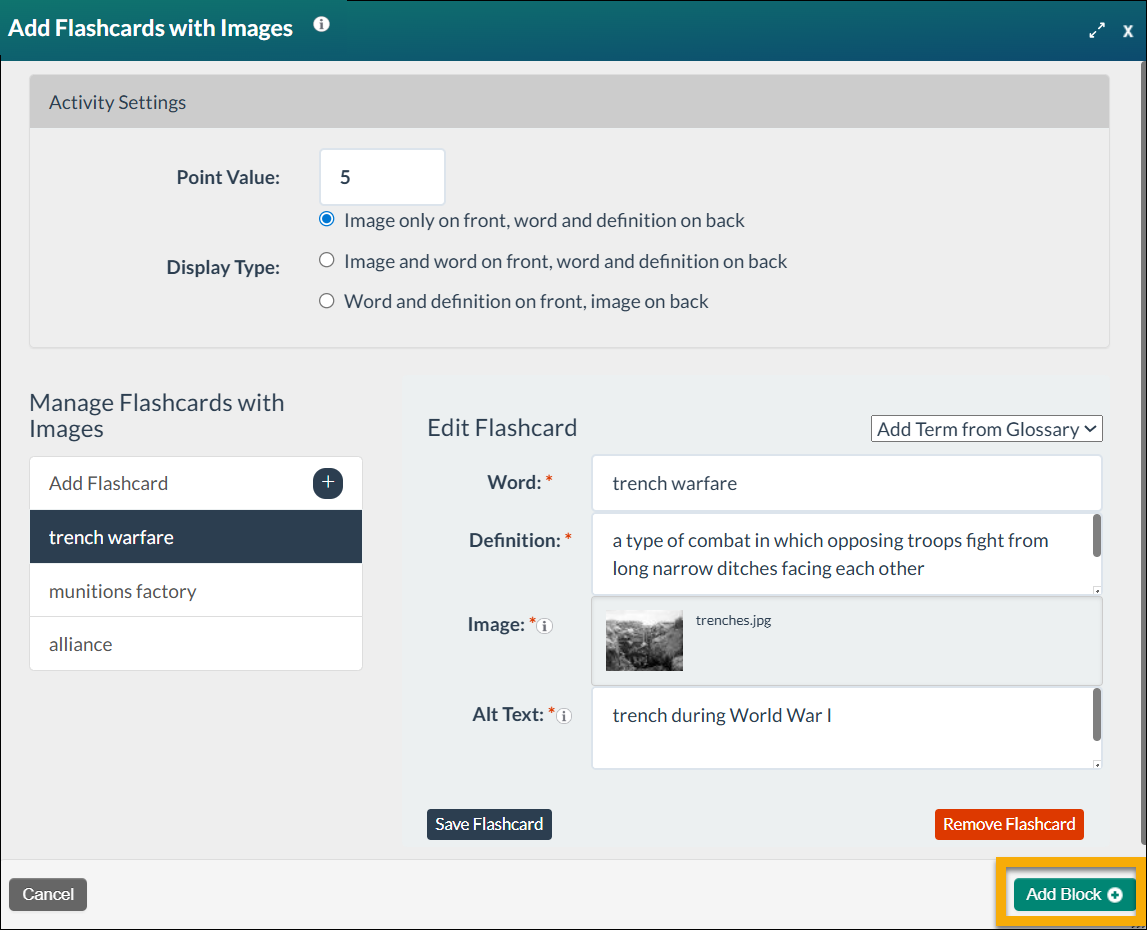Select the alliance flashcard

(196, 644)
